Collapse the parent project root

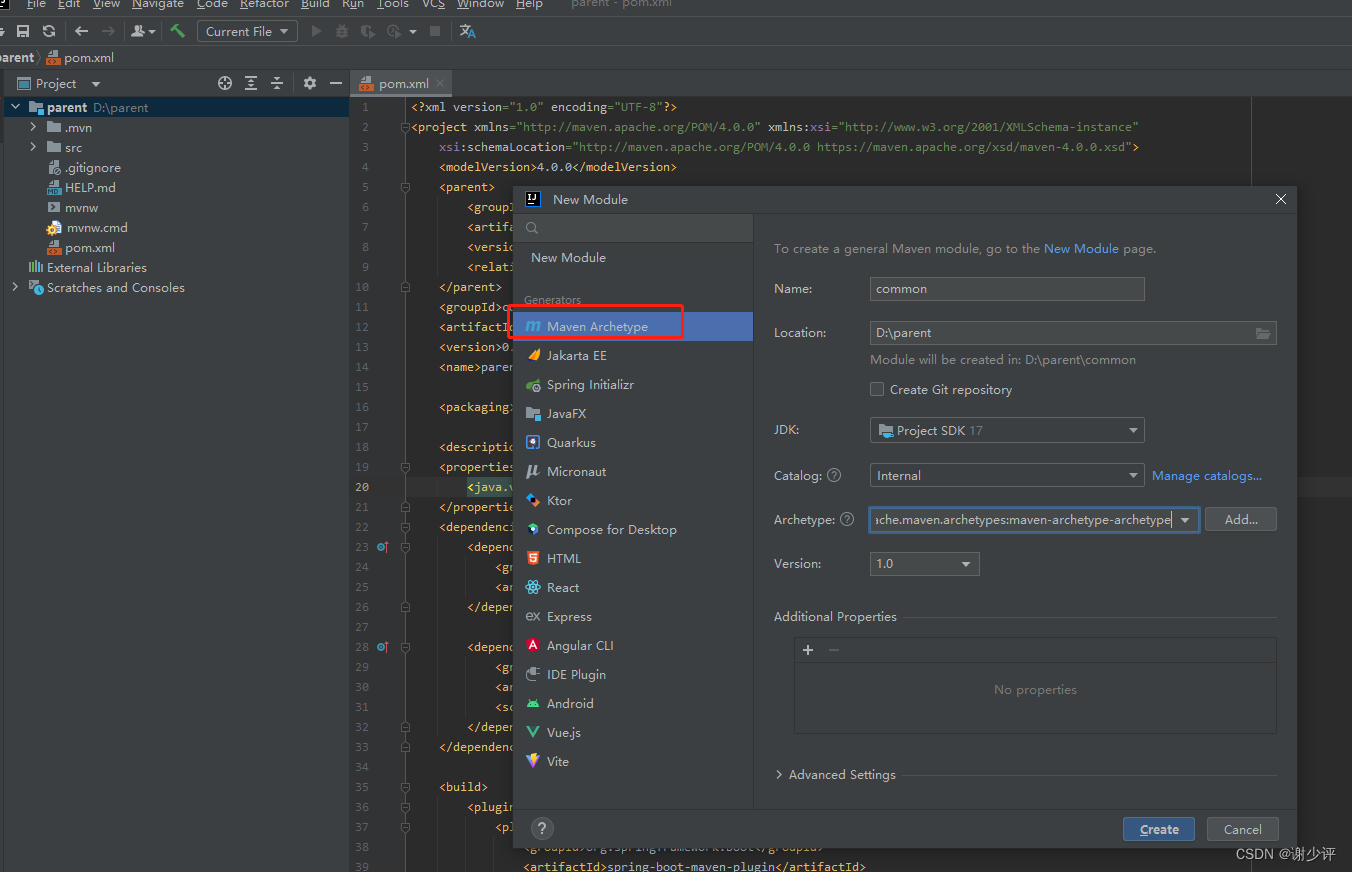click(15, 107)
